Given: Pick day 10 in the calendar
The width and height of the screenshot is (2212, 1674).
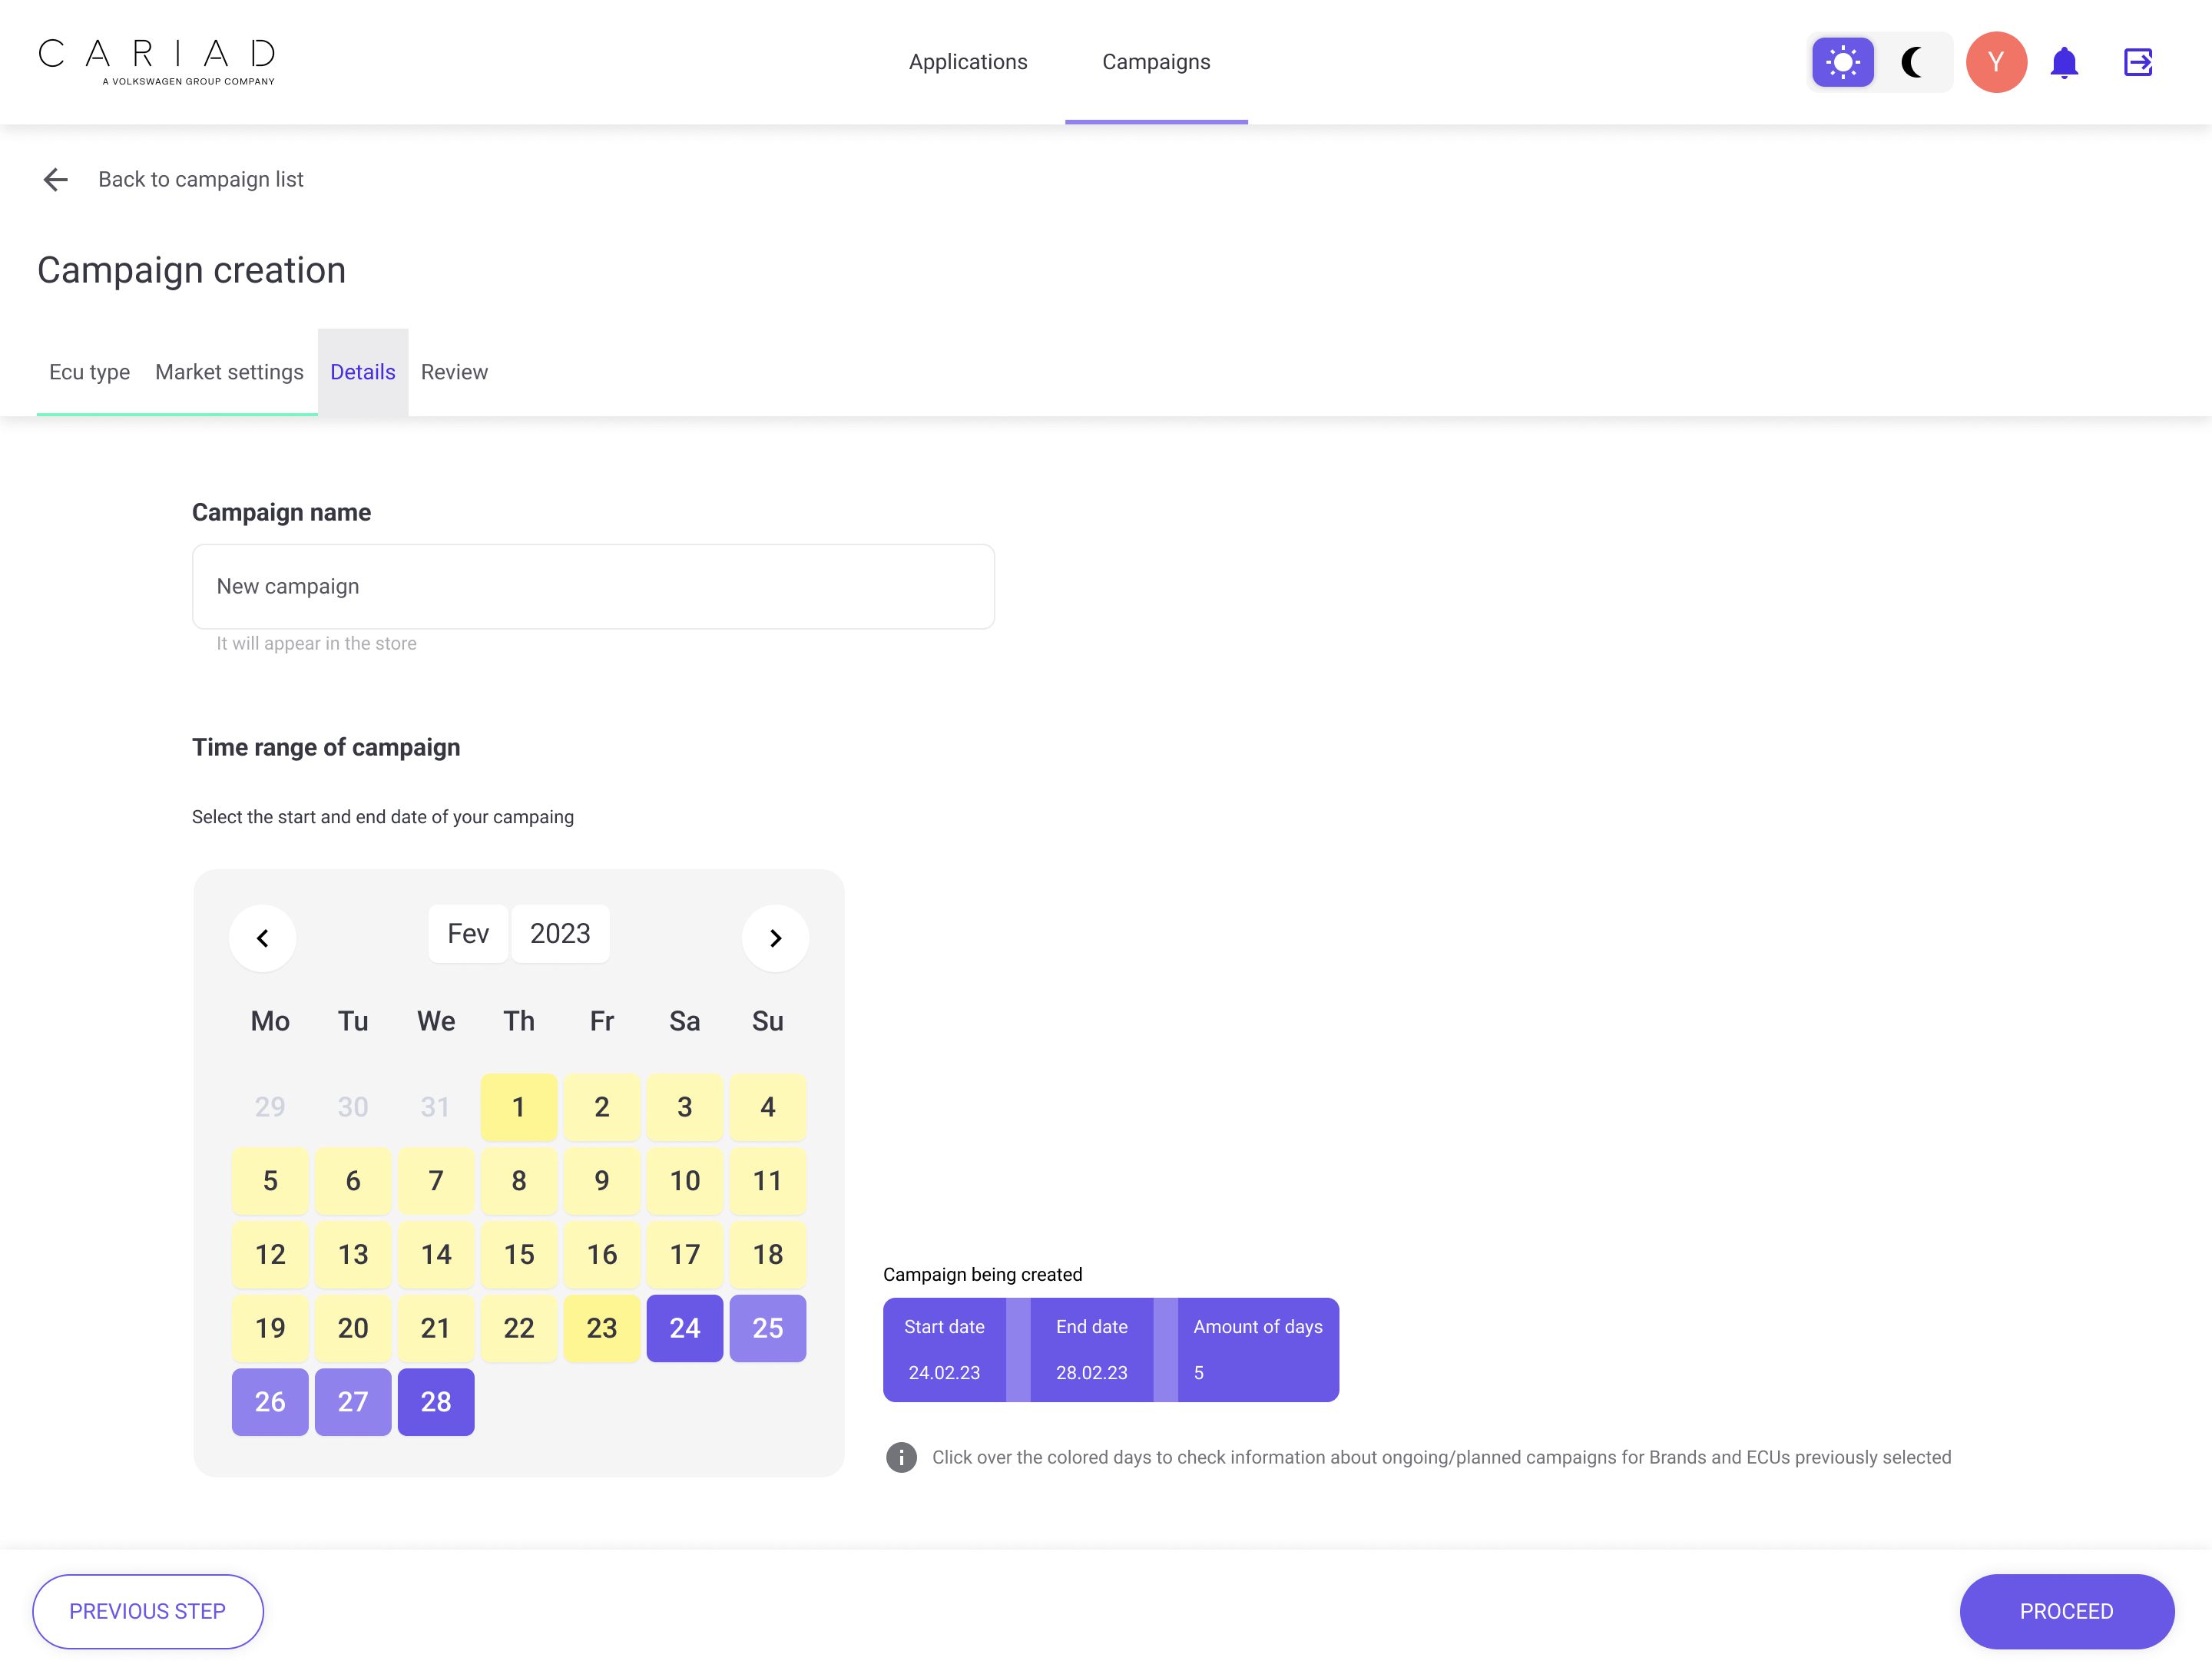Looking at the screenshot, I should [685, 1181].
